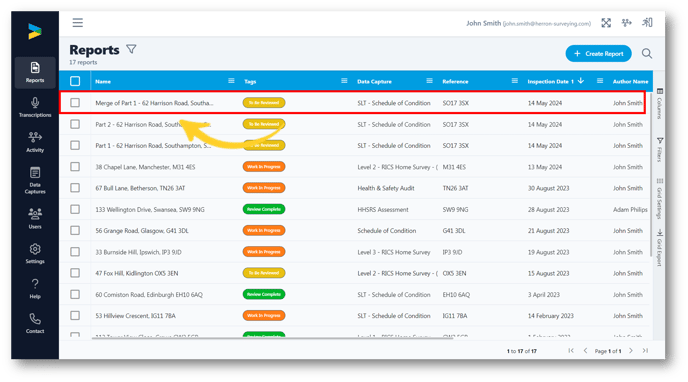Click the app logo in the sidebar
This screenshot has width=688, height=382.
pos(35,32)
